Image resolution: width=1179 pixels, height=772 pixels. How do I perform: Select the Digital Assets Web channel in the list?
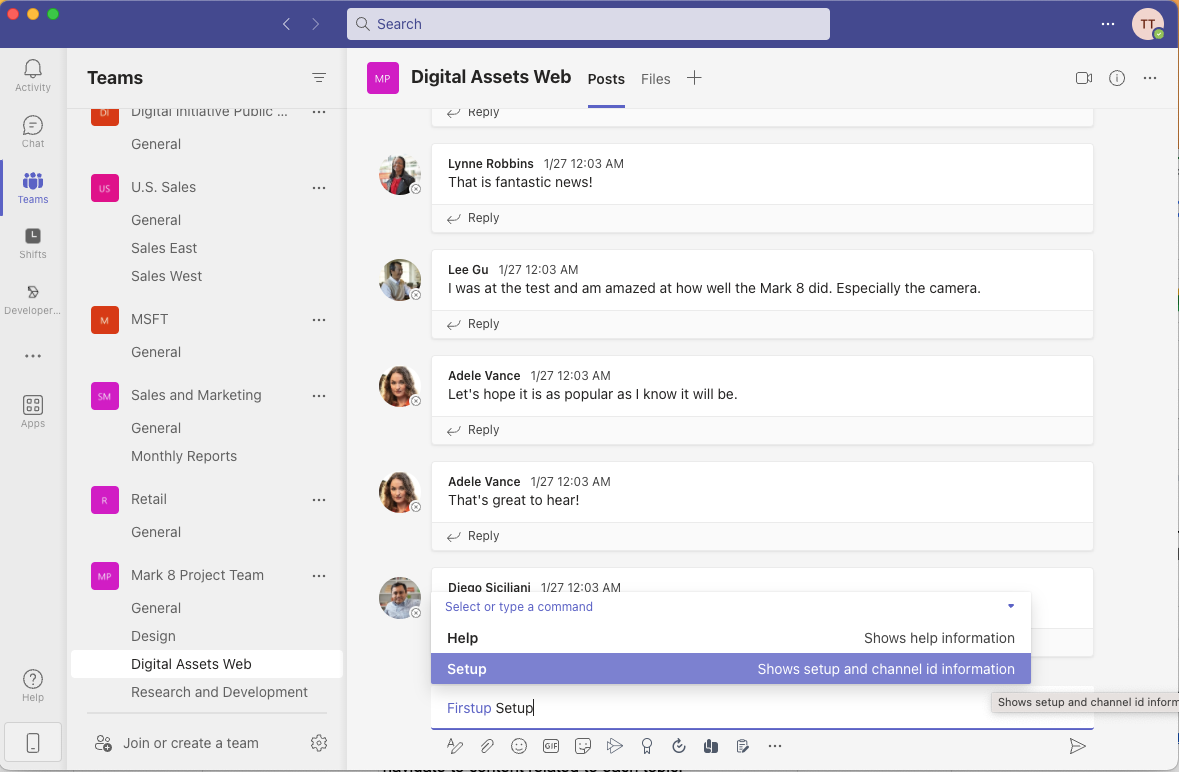tap(207, 665)
